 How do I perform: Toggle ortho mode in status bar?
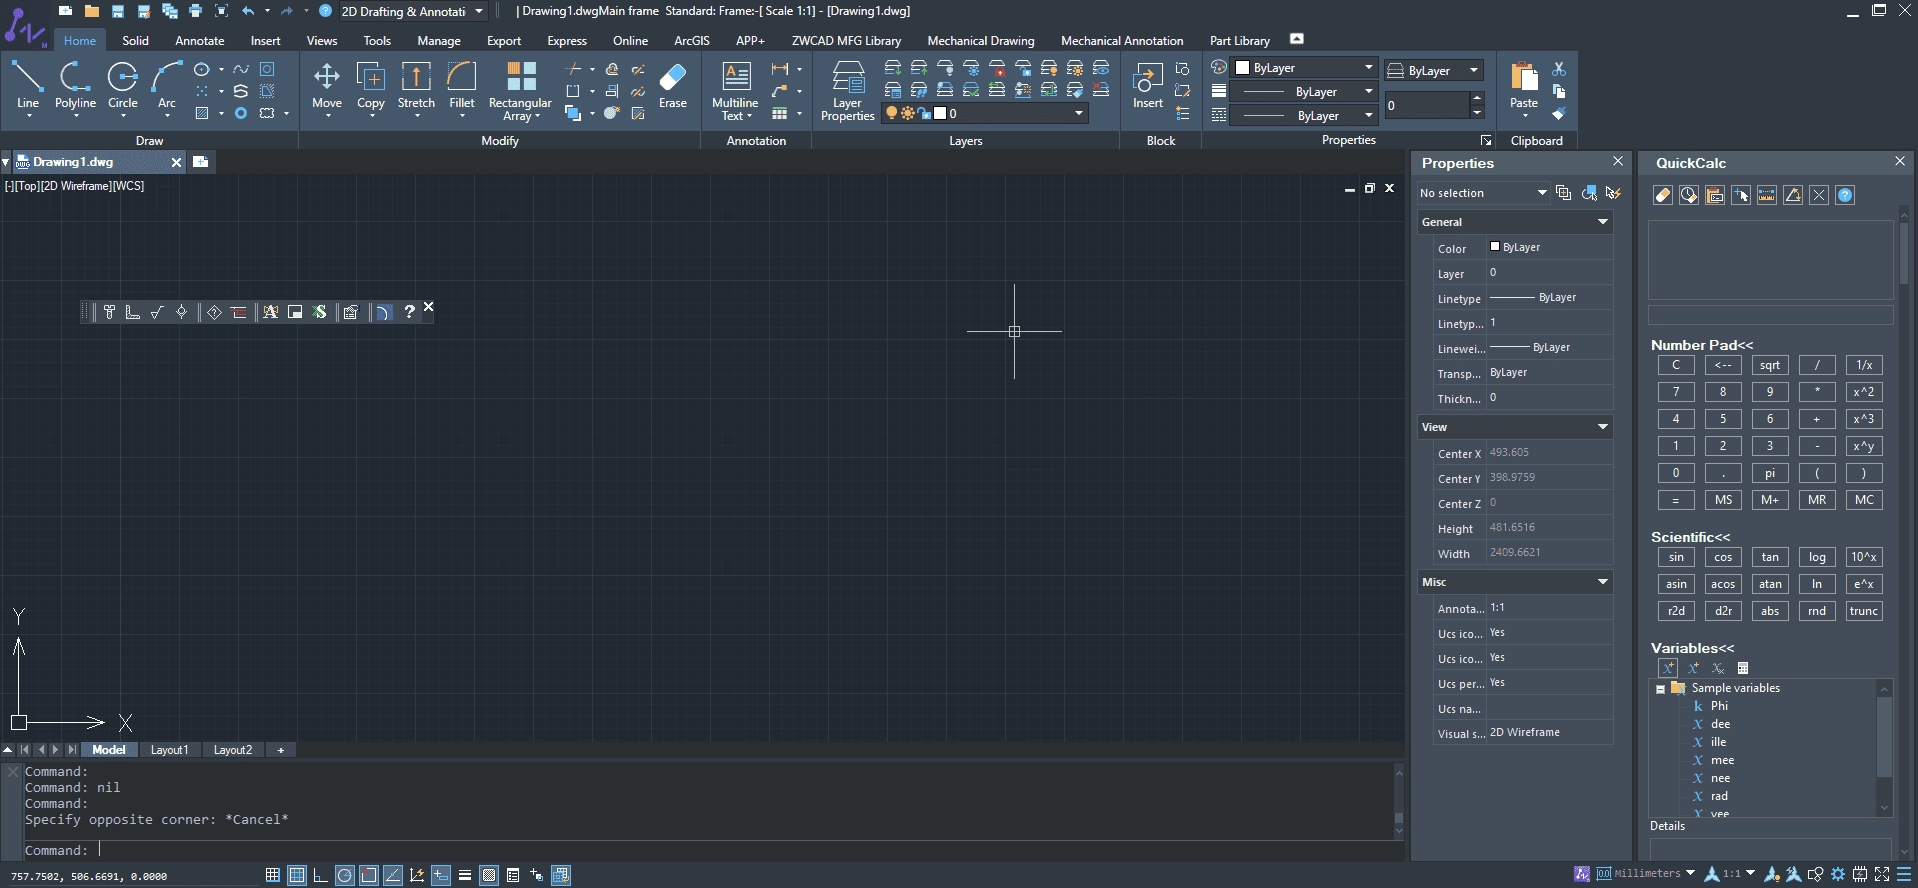[320, 875]
